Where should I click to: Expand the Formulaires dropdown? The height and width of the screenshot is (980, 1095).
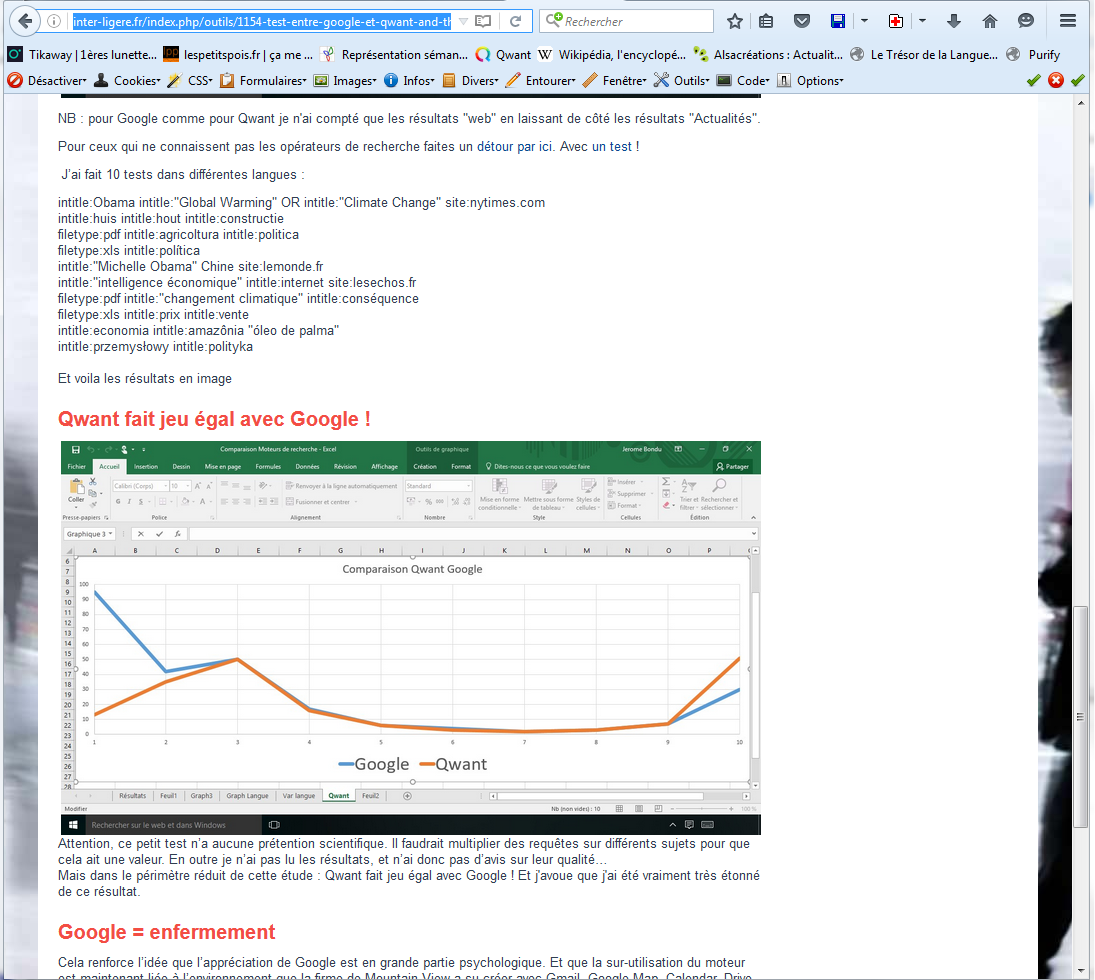click(x=264, y=80)
